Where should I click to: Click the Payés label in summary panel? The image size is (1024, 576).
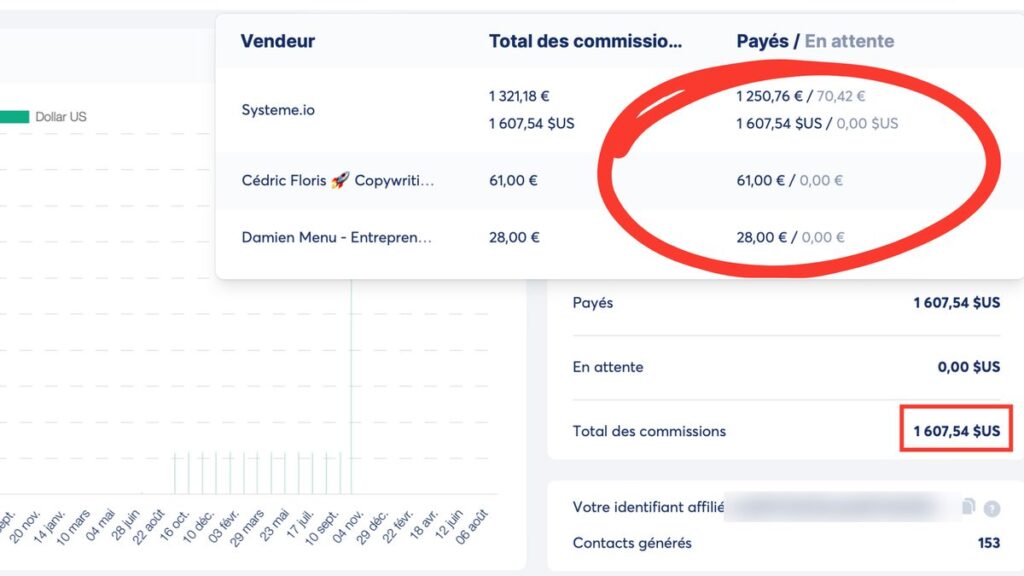click(593, 303)
